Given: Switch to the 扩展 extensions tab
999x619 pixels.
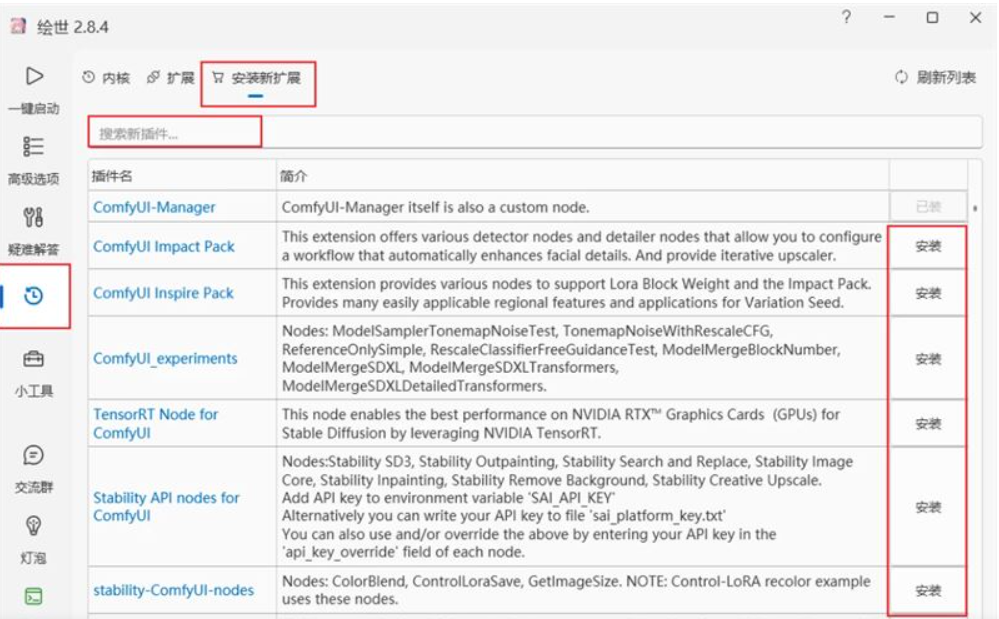Looking at the screenshot, I should pyautogui.click(x=171, y=78).
